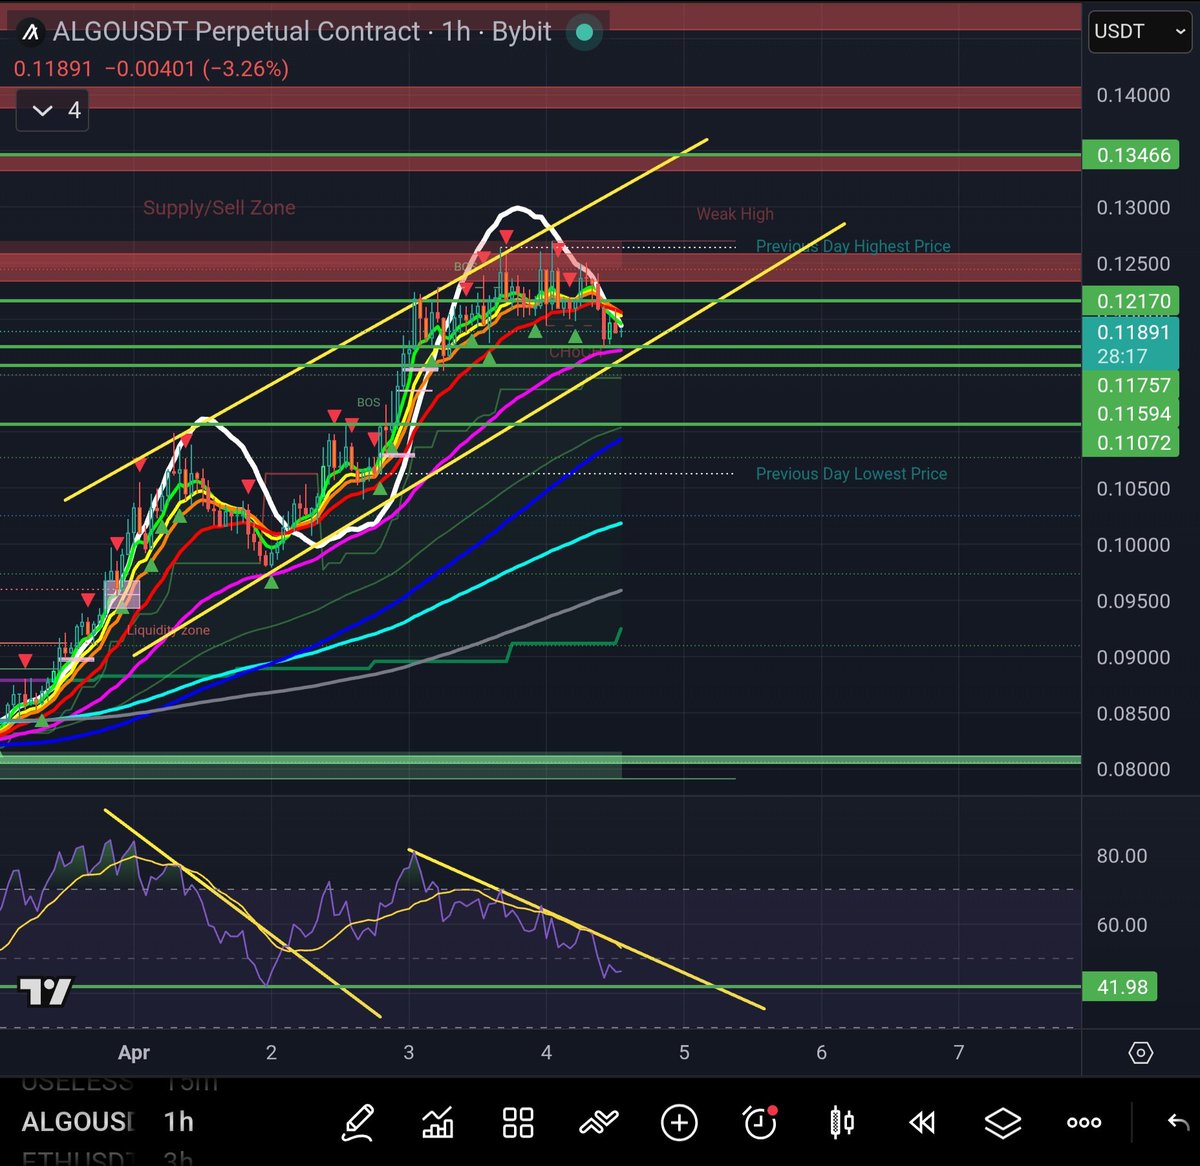This screenshot has width=1200, height=1166.
Task: Open the indicators chart icon
Action: 438,1123
